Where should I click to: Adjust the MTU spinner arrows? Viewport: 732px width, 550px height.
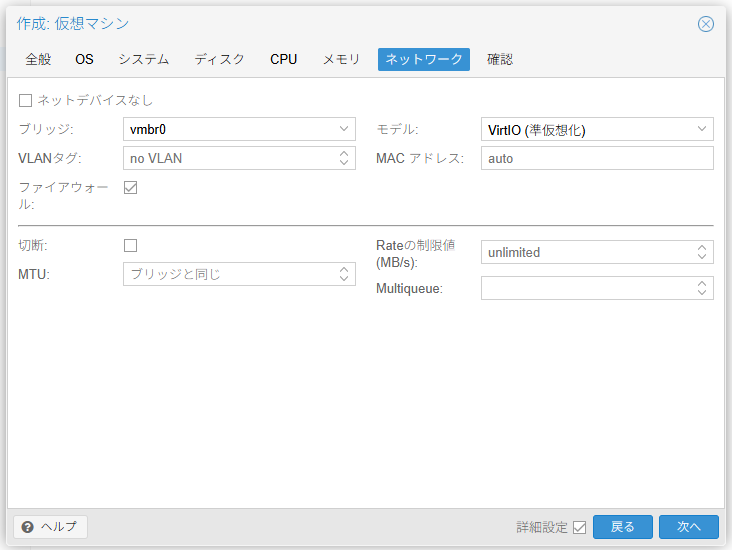[x=344, y=274]
